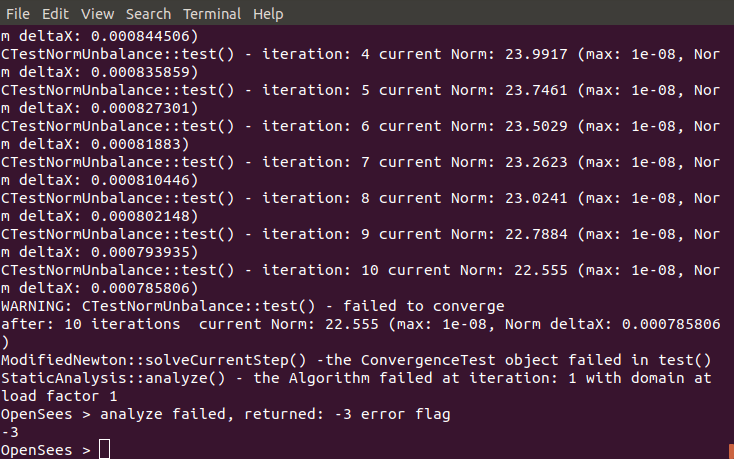Click the WARNING failed to converge line
Image resolution: width=734 pixels, height=459 pixels.
tap(253, 306)
